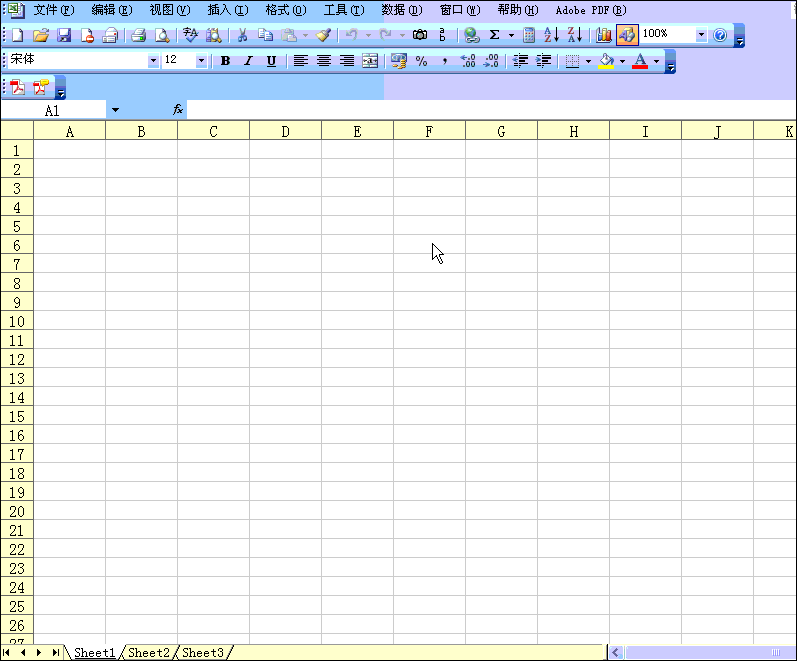The image size is (797, 661).
Task: Go to last sheet navigation button
Action: 55,652
